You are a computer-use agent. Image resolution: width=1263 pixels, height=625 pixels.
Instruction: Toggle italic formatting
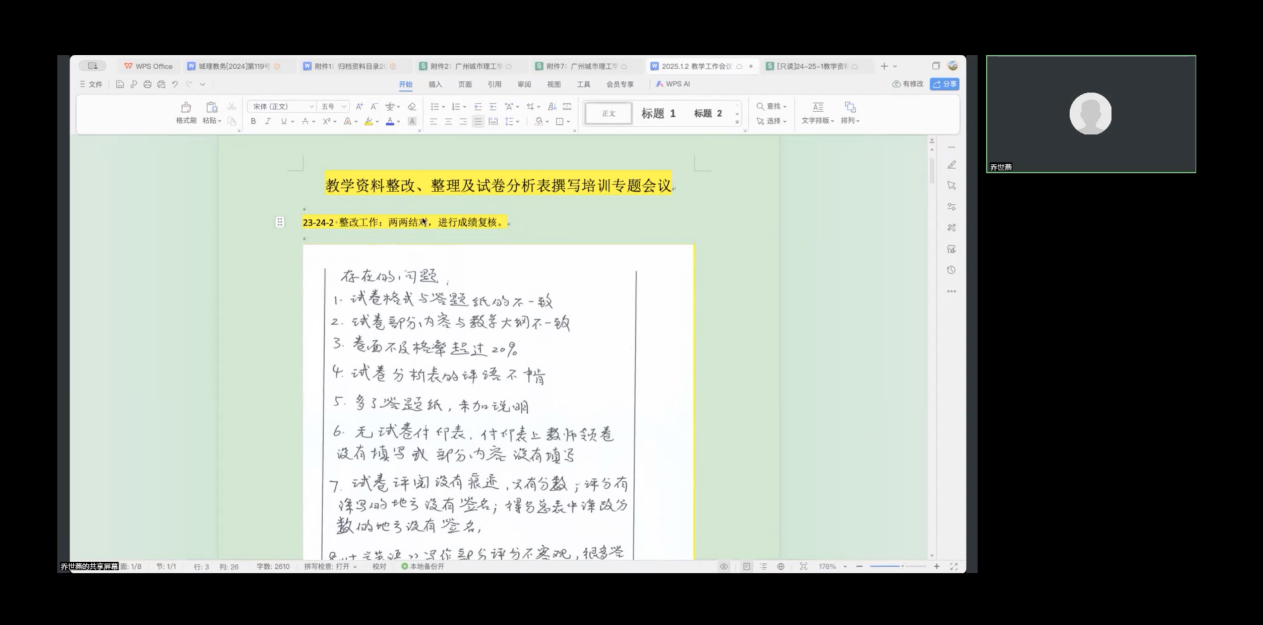267,121
